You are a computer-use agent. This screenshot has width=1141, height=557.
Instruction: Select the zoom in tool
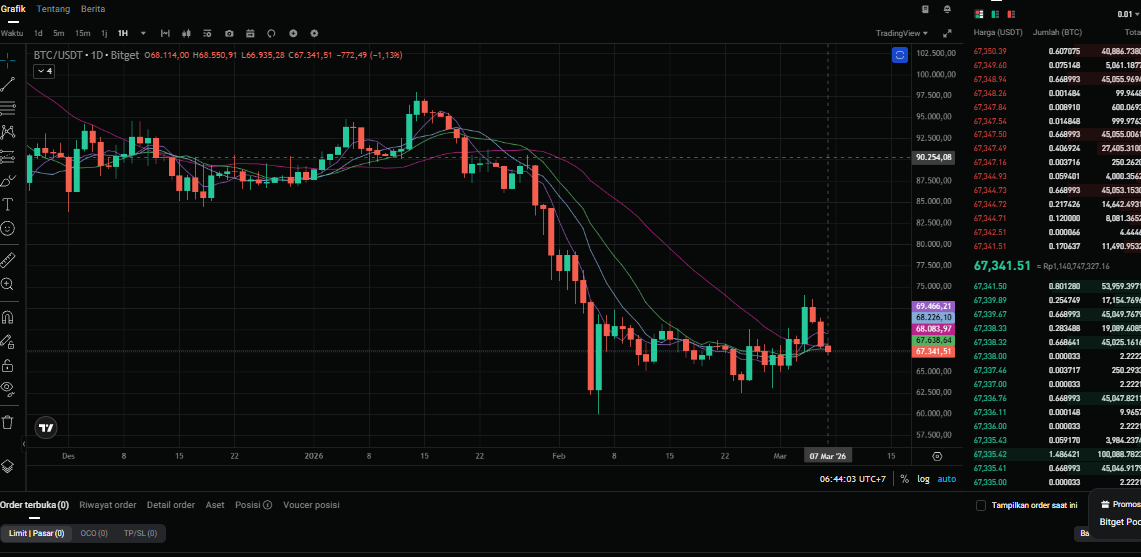[x=7, y=285]
